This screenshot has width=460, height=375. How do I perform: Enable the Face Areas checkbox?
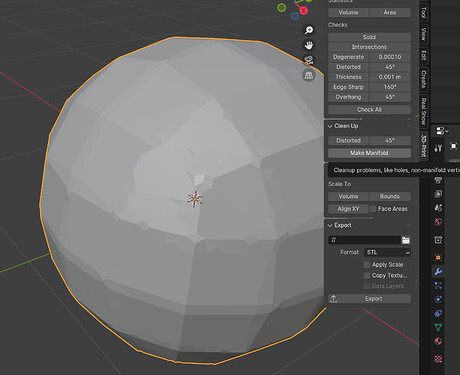click(x=373, y=209)
